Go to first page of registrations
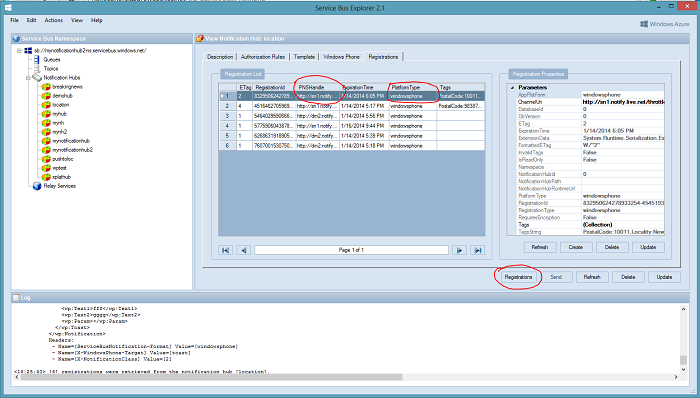This screenshot has width=700, height=398. click(x=225, y=250)
